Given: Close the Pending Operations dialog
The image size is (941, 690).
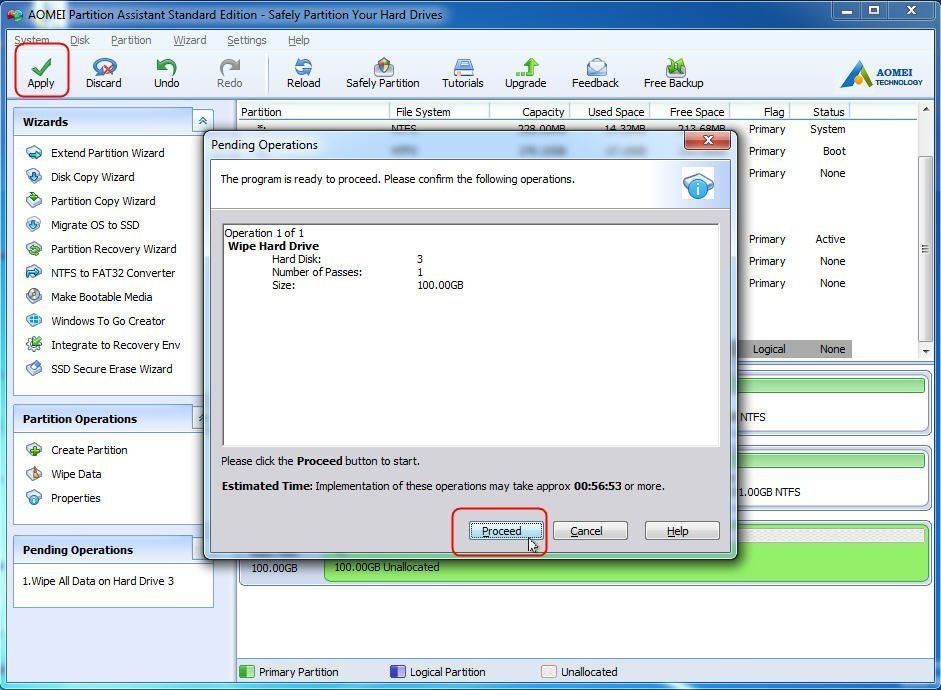Looking at the screenshot, I should [708, 140].
